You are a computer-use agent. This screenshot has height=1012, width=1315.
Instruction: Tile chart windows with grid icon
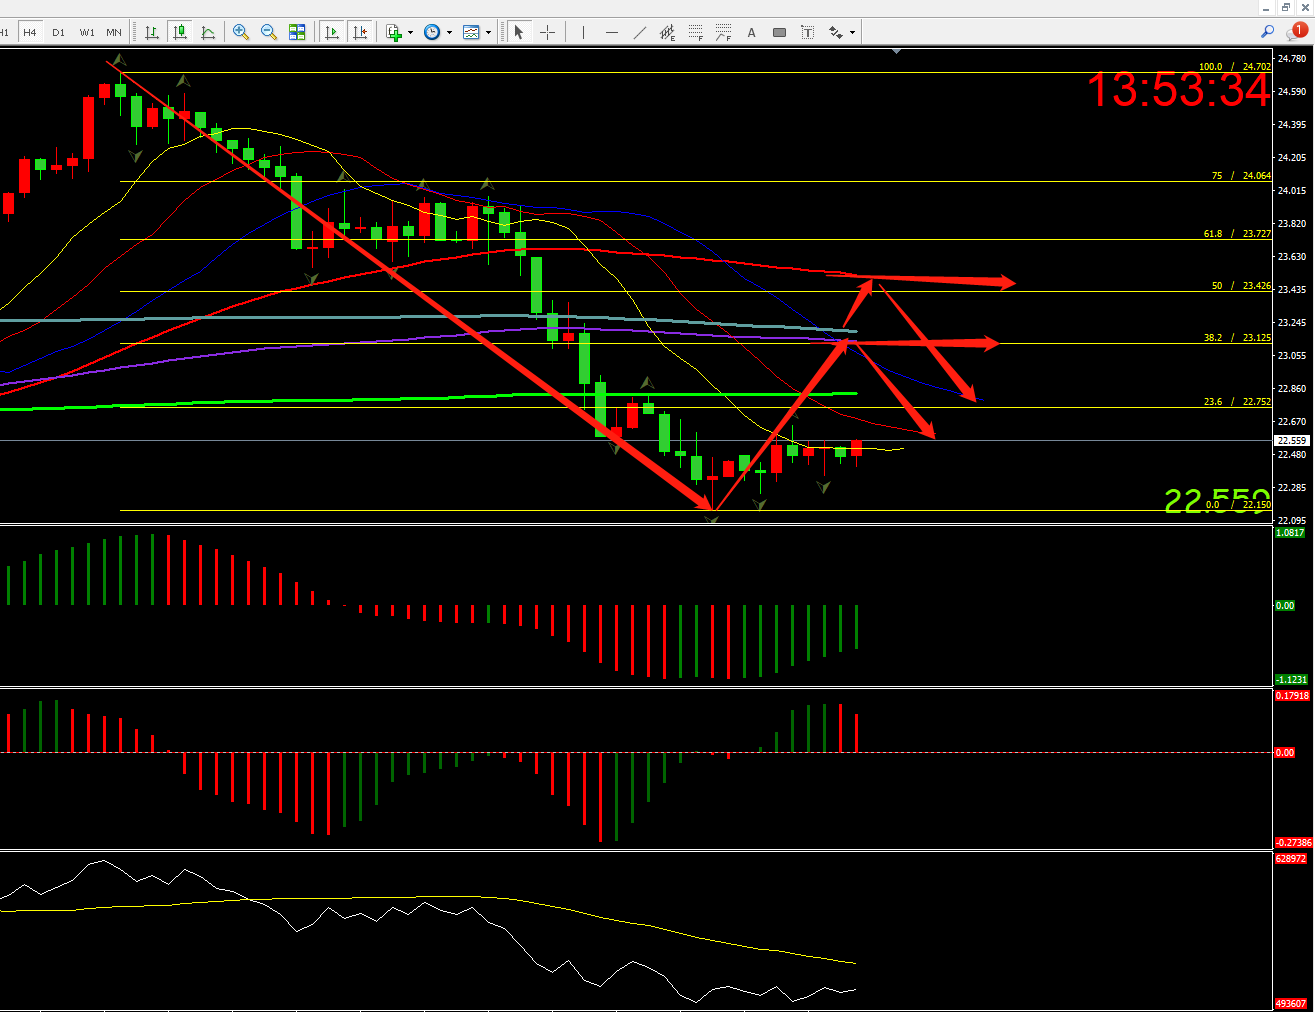[297, 32]
